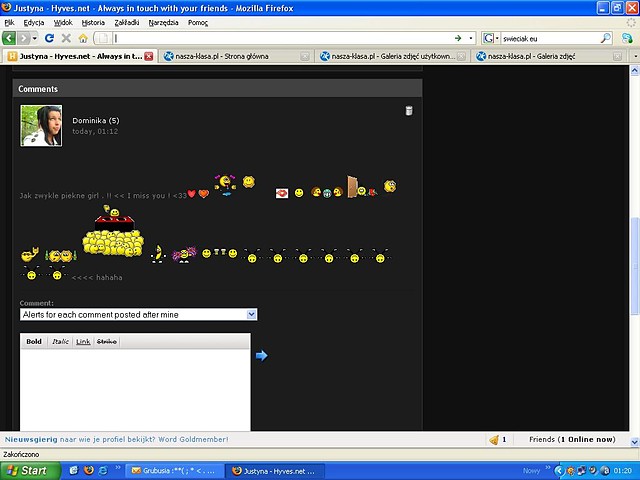Click the first quick launch icon
This screenshot has width=640, height=480.
pos(73,471)
